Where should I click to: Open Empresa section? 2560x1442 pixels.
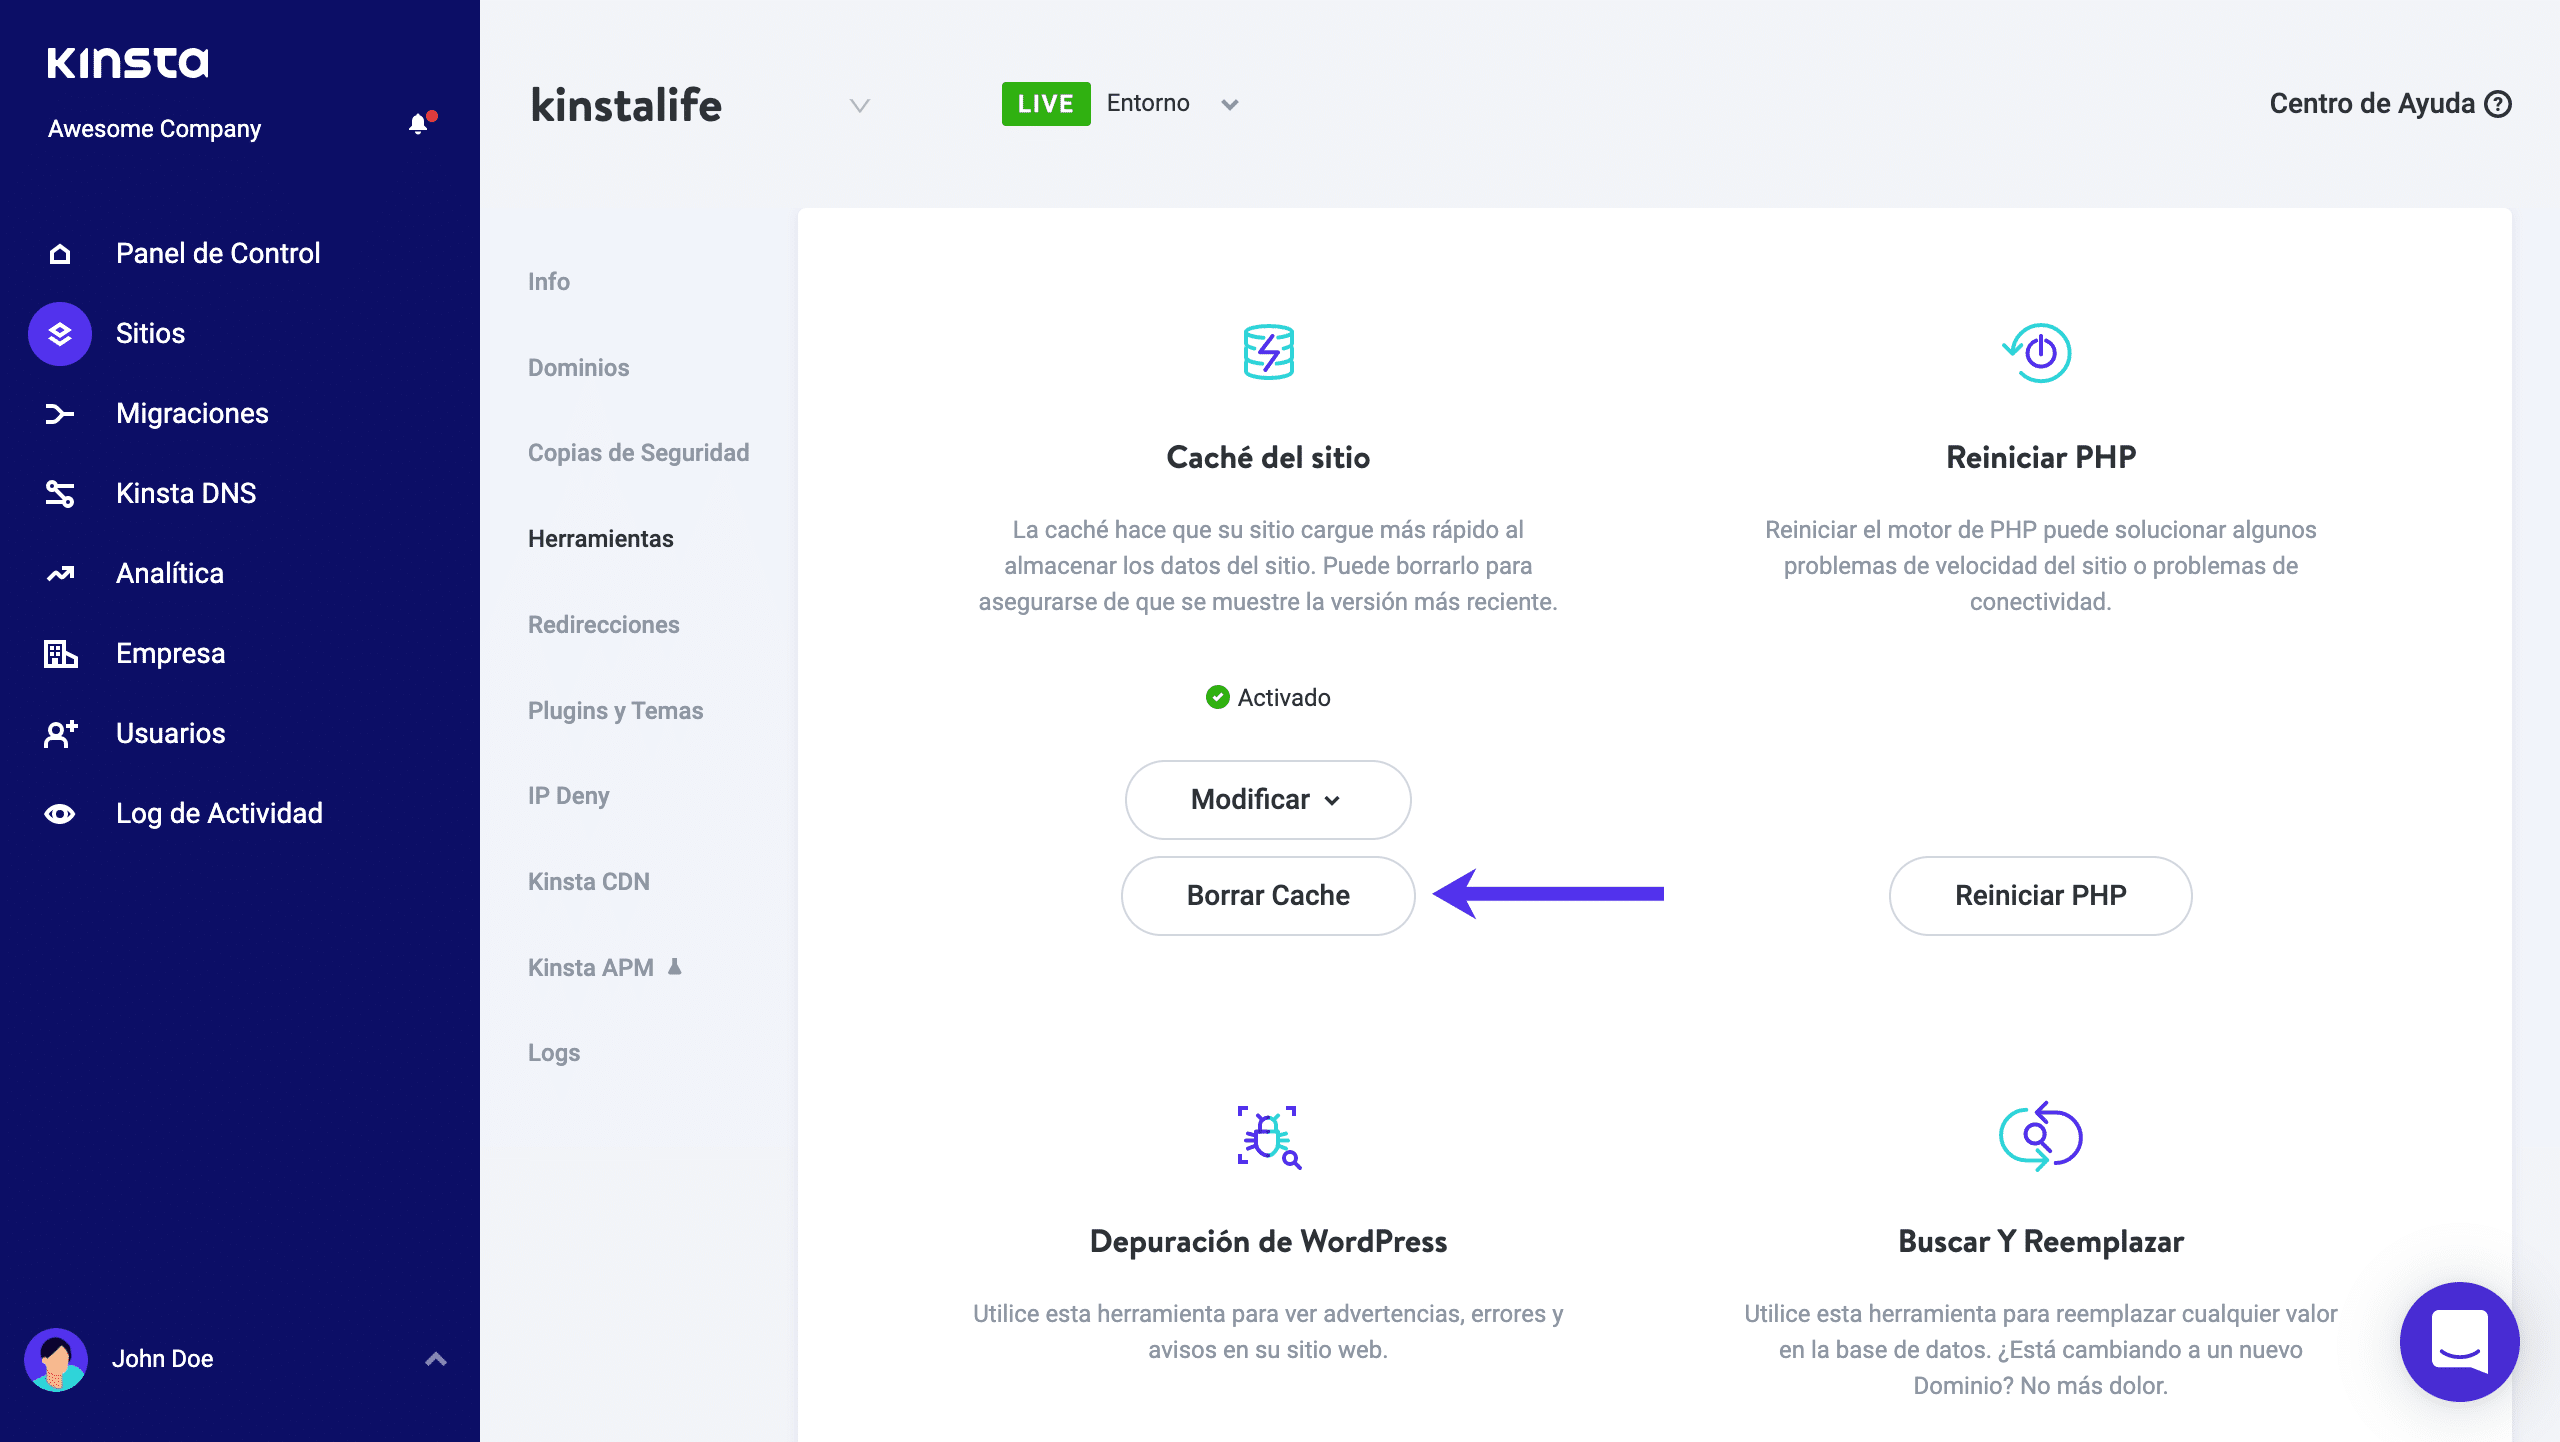[x=171, y=653]
